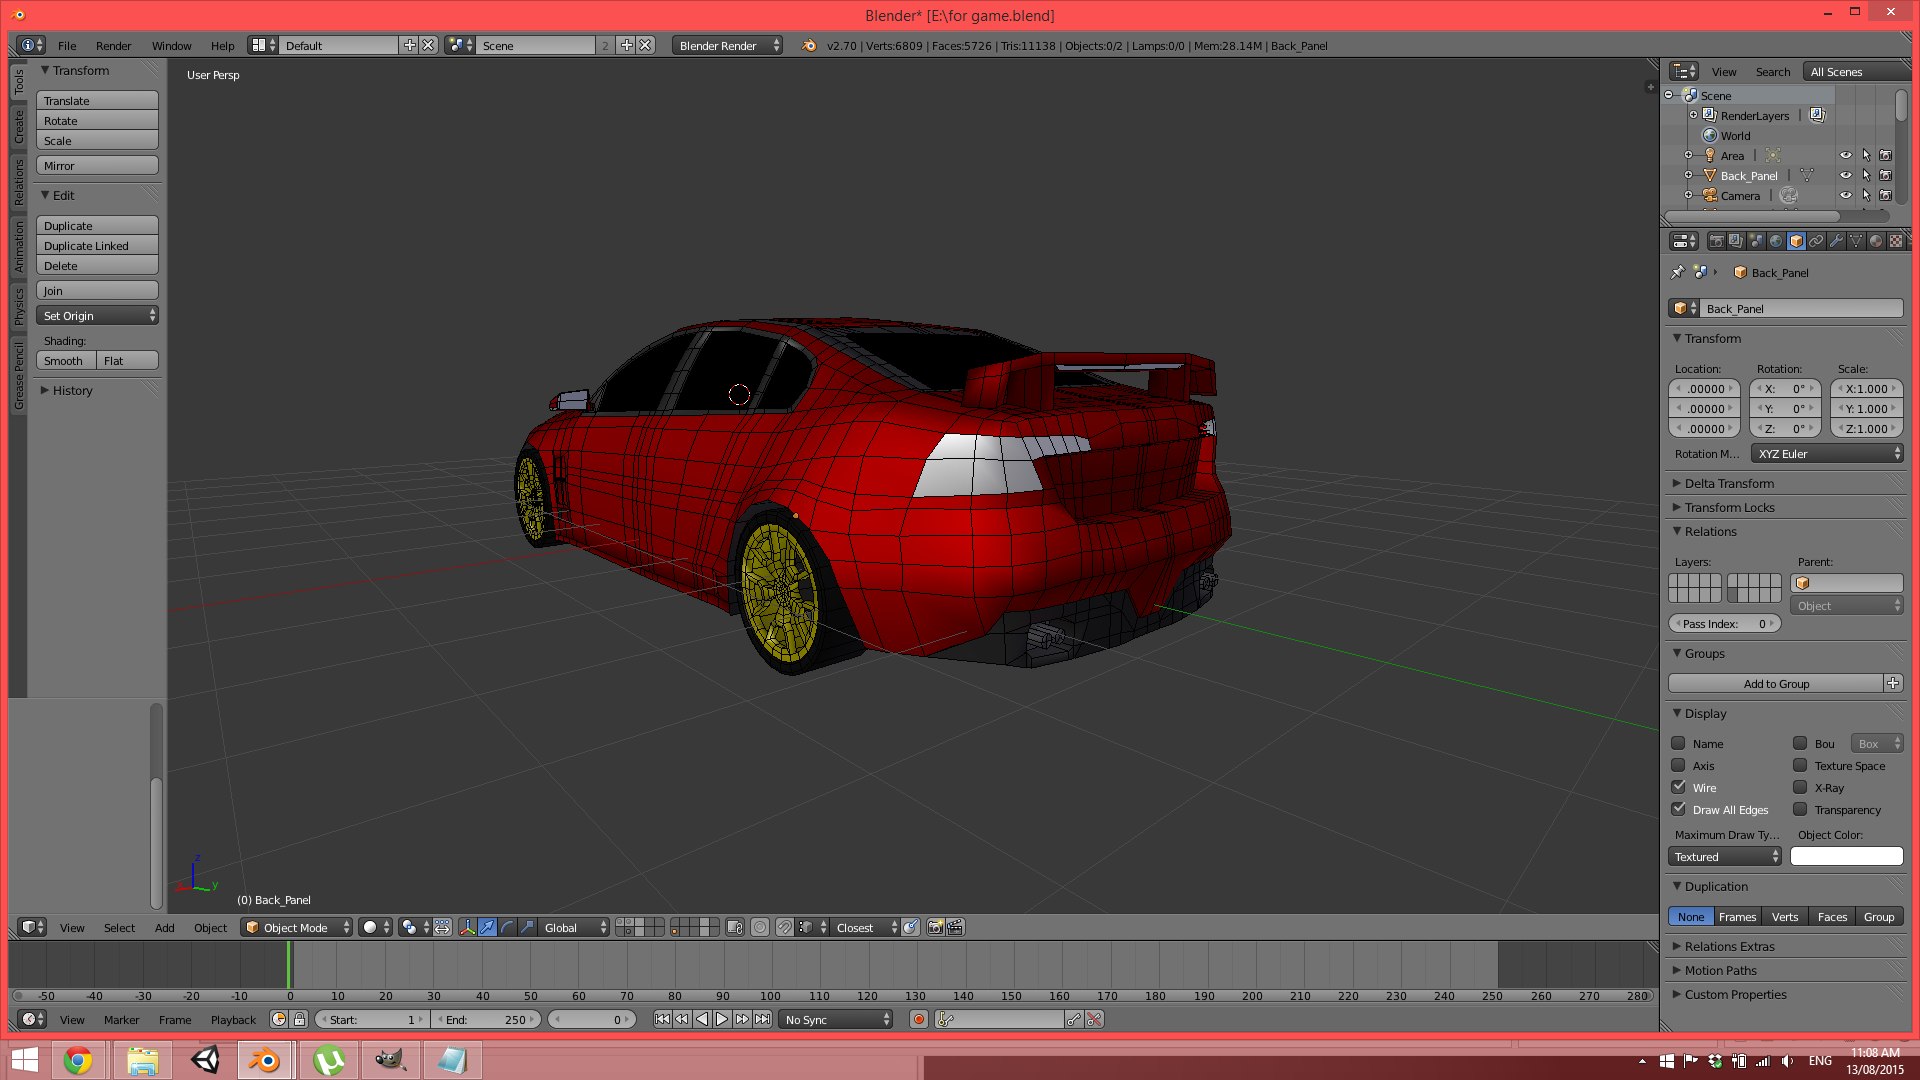This screenshot has width=1920, height=1080.
Task: Toggle the Name display checkbox
Action: pyautogui.click(x=1678, y=744)
